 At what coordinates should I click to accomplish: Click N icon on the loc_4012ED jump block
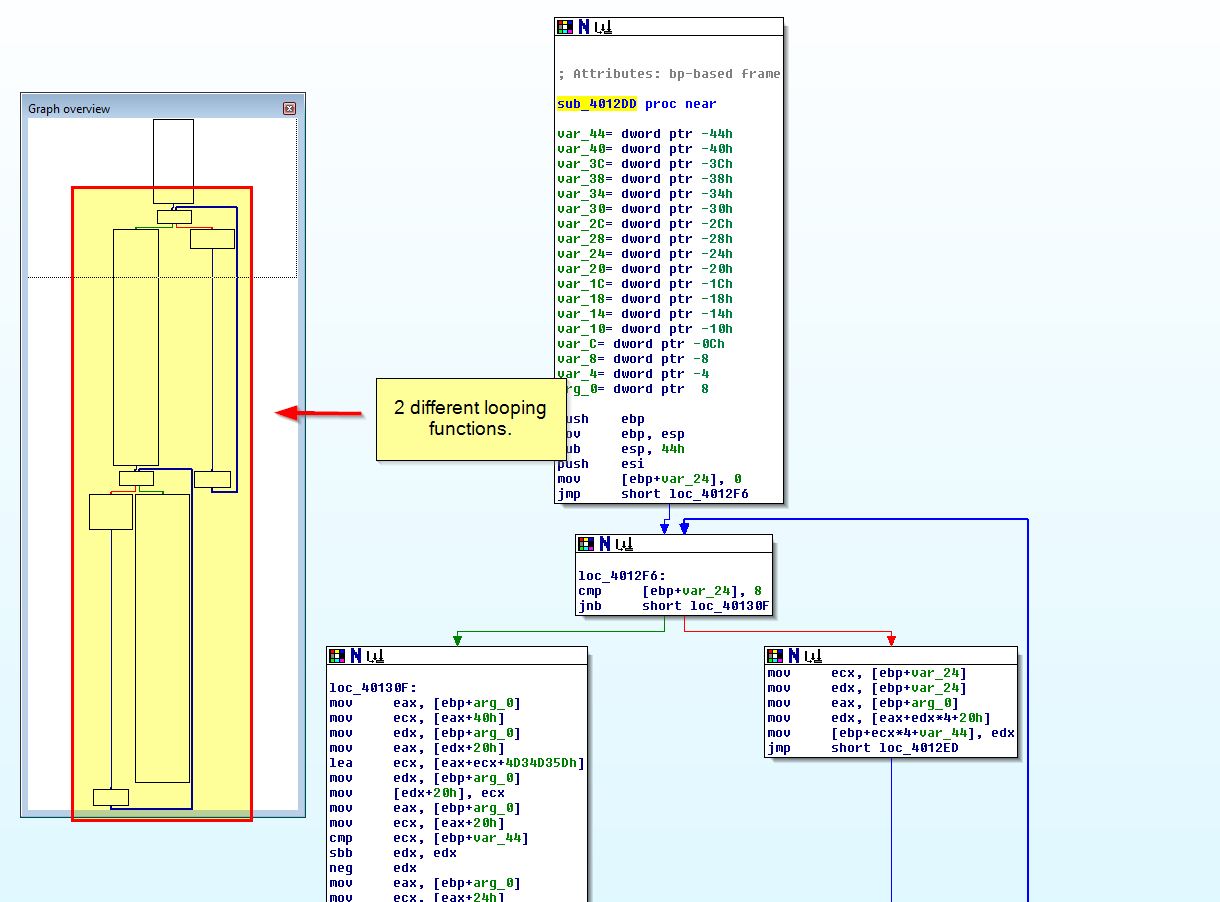click(794, 656)
